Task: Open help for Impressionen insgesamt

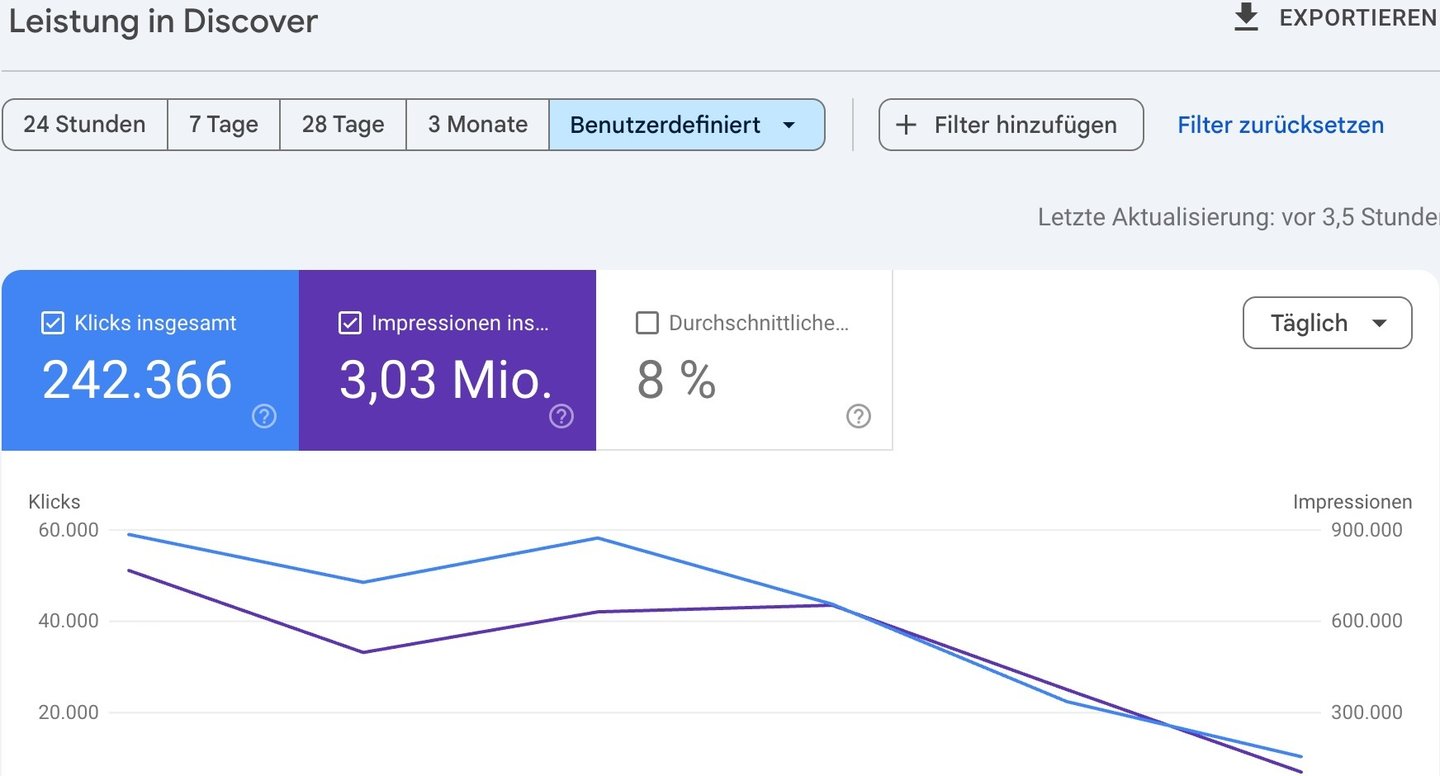Action: (561, 416)
